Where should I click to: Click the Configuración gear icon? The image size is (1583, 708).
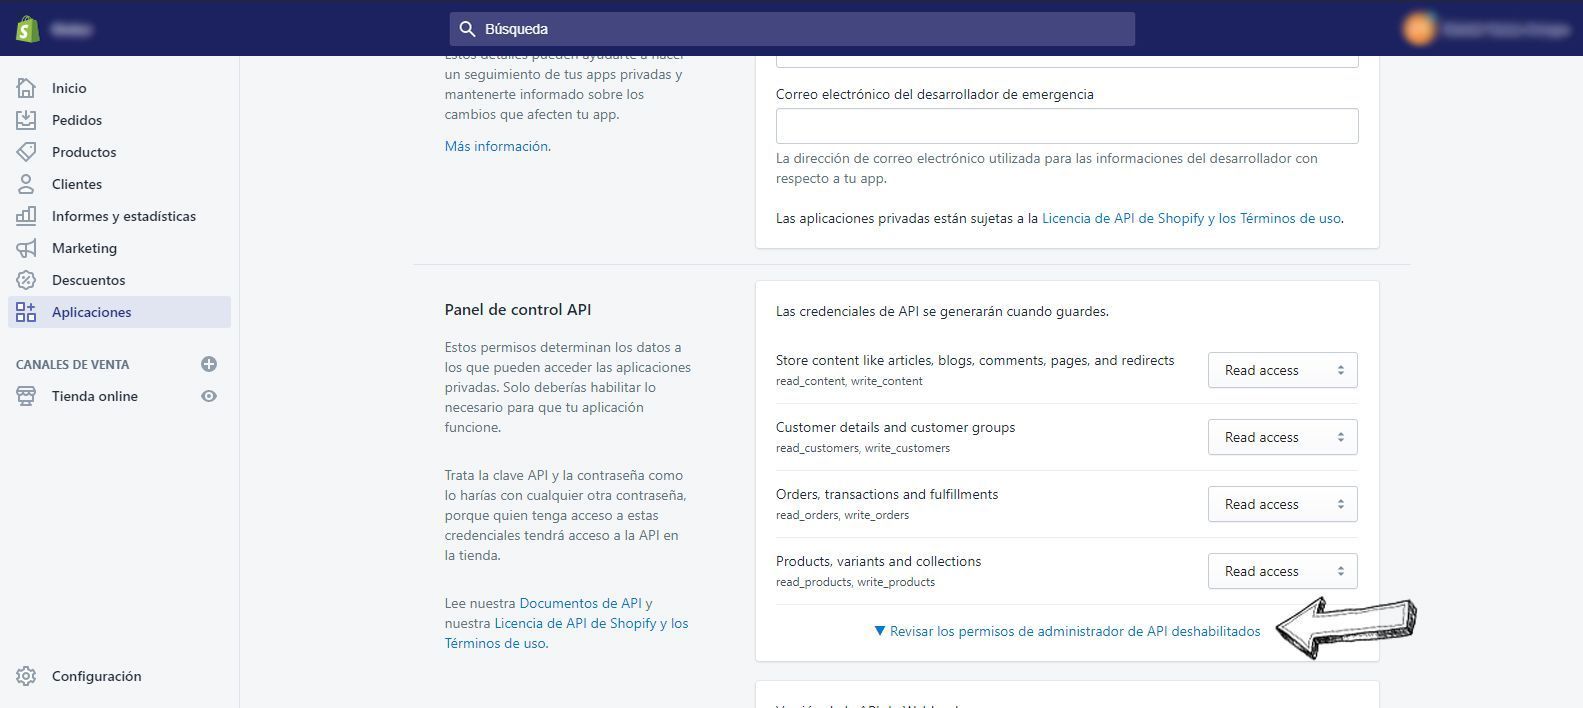click(26, 676)
